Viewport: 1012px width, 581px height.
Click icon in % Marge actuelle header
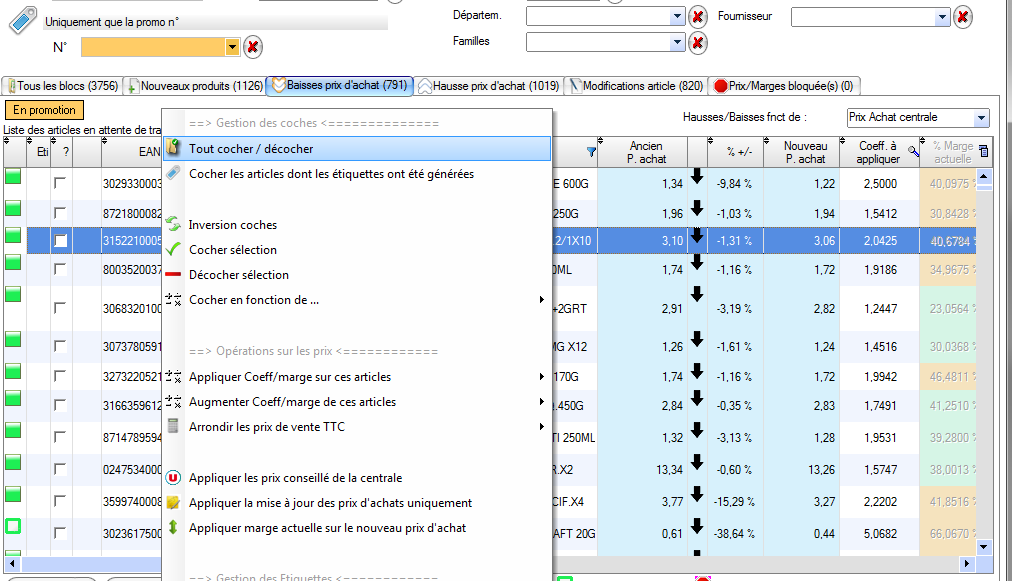[982, 152]
